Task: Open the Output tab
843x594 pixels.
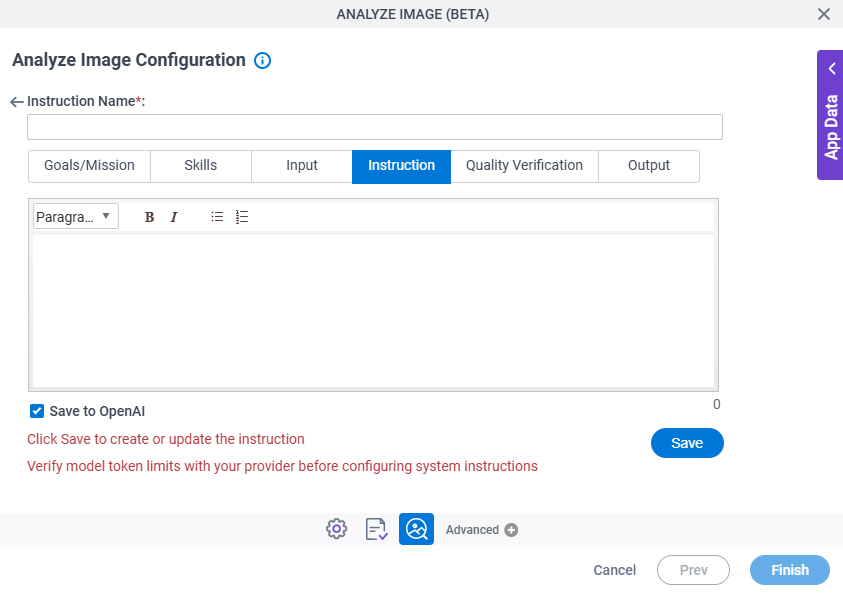Action: (x=649, y=166)
